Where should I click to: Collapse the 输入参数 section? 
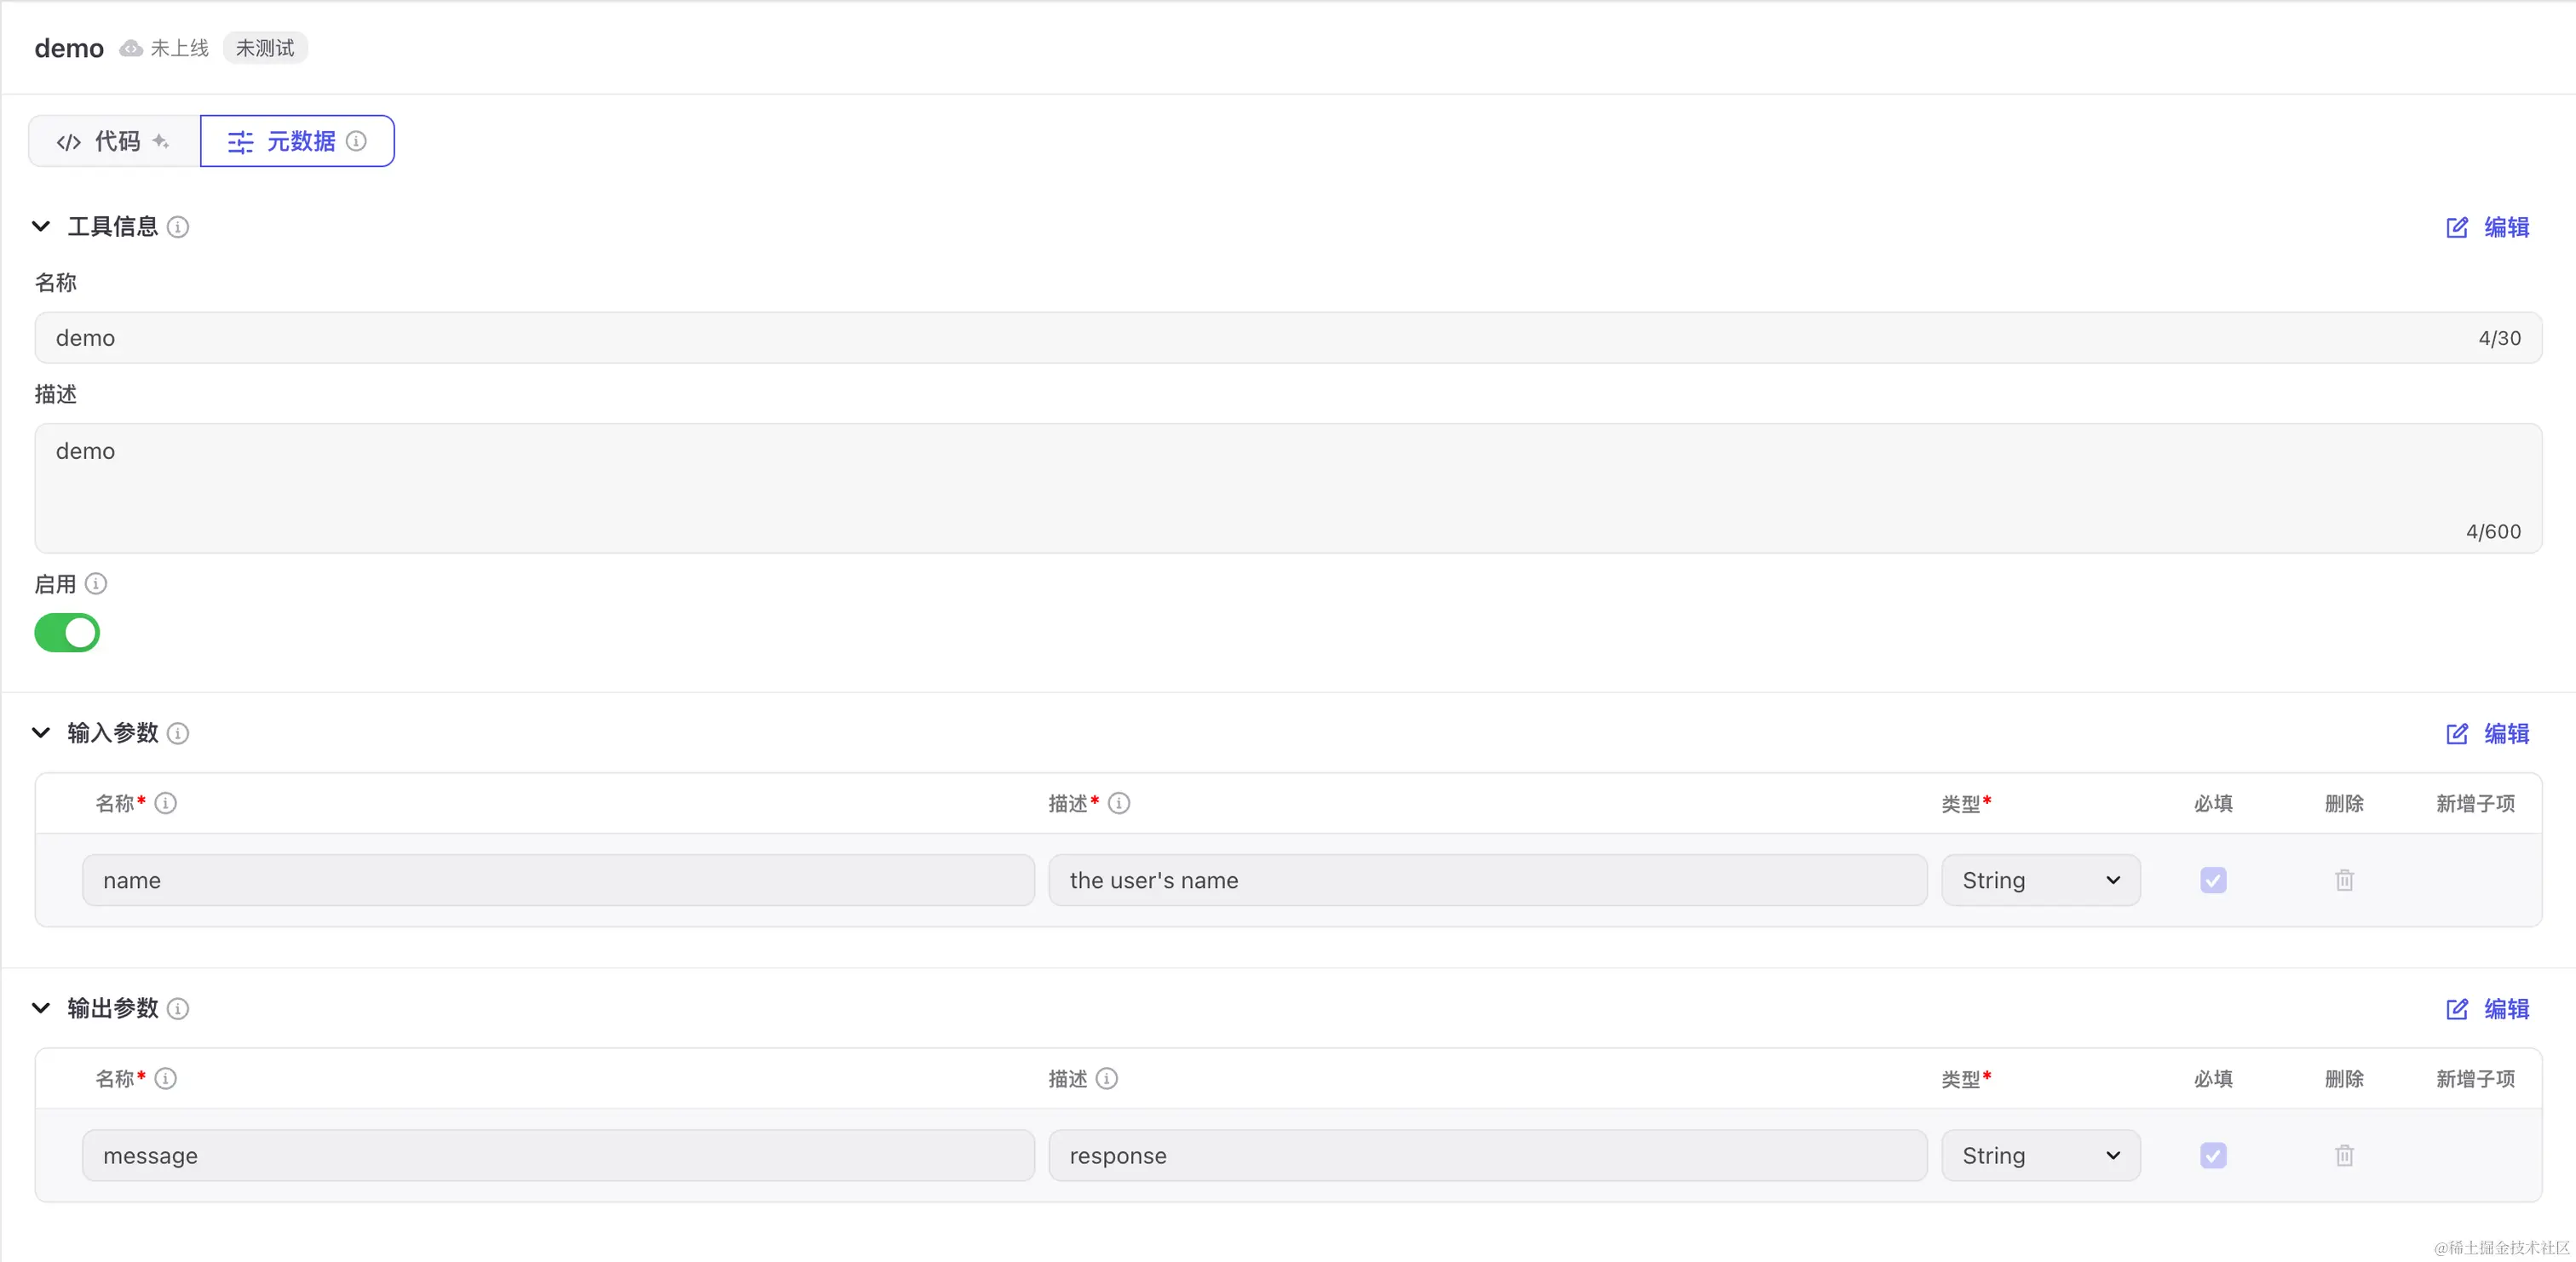point(41,732)
